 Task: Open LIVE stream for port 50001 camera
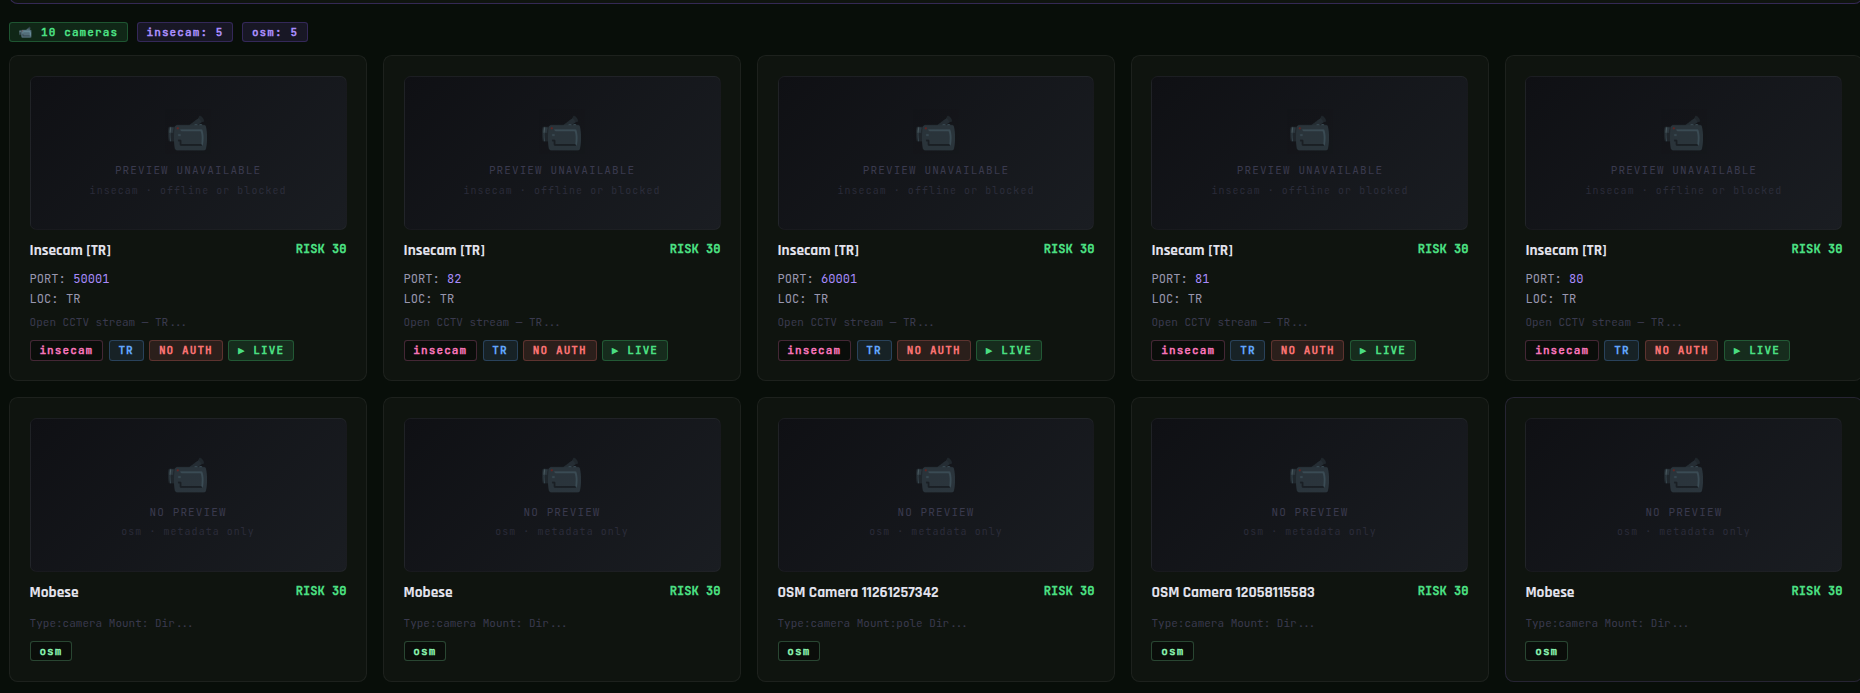pyautogui.click(x=261, y=350)
